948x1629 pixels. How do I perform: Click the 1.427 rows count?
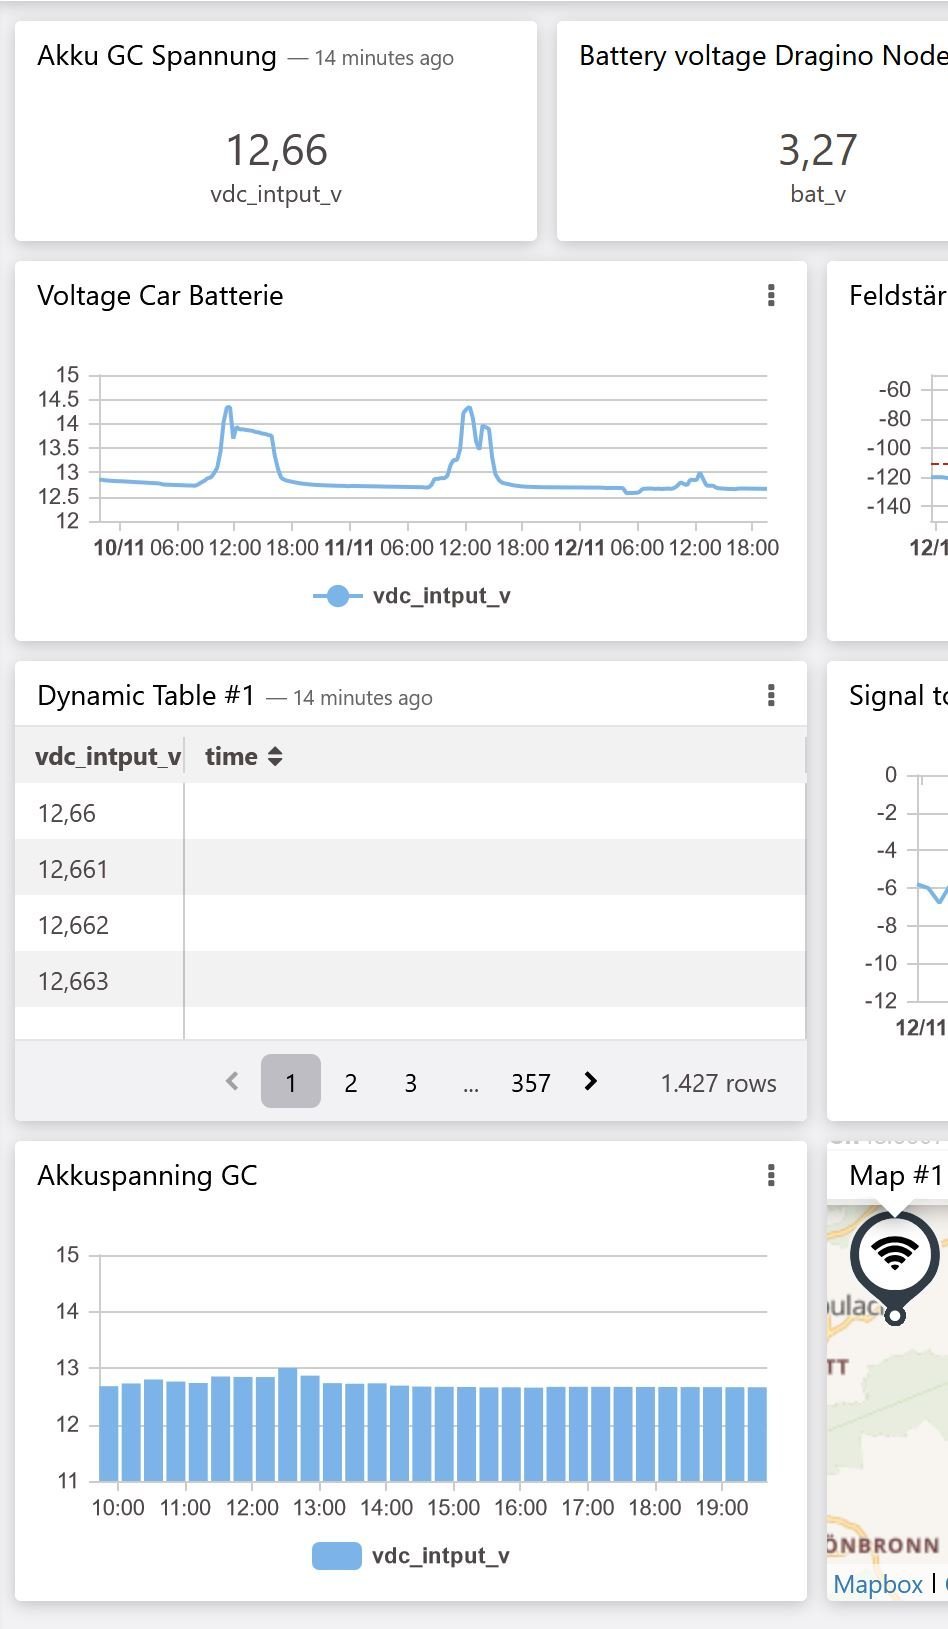point(718,1083)
